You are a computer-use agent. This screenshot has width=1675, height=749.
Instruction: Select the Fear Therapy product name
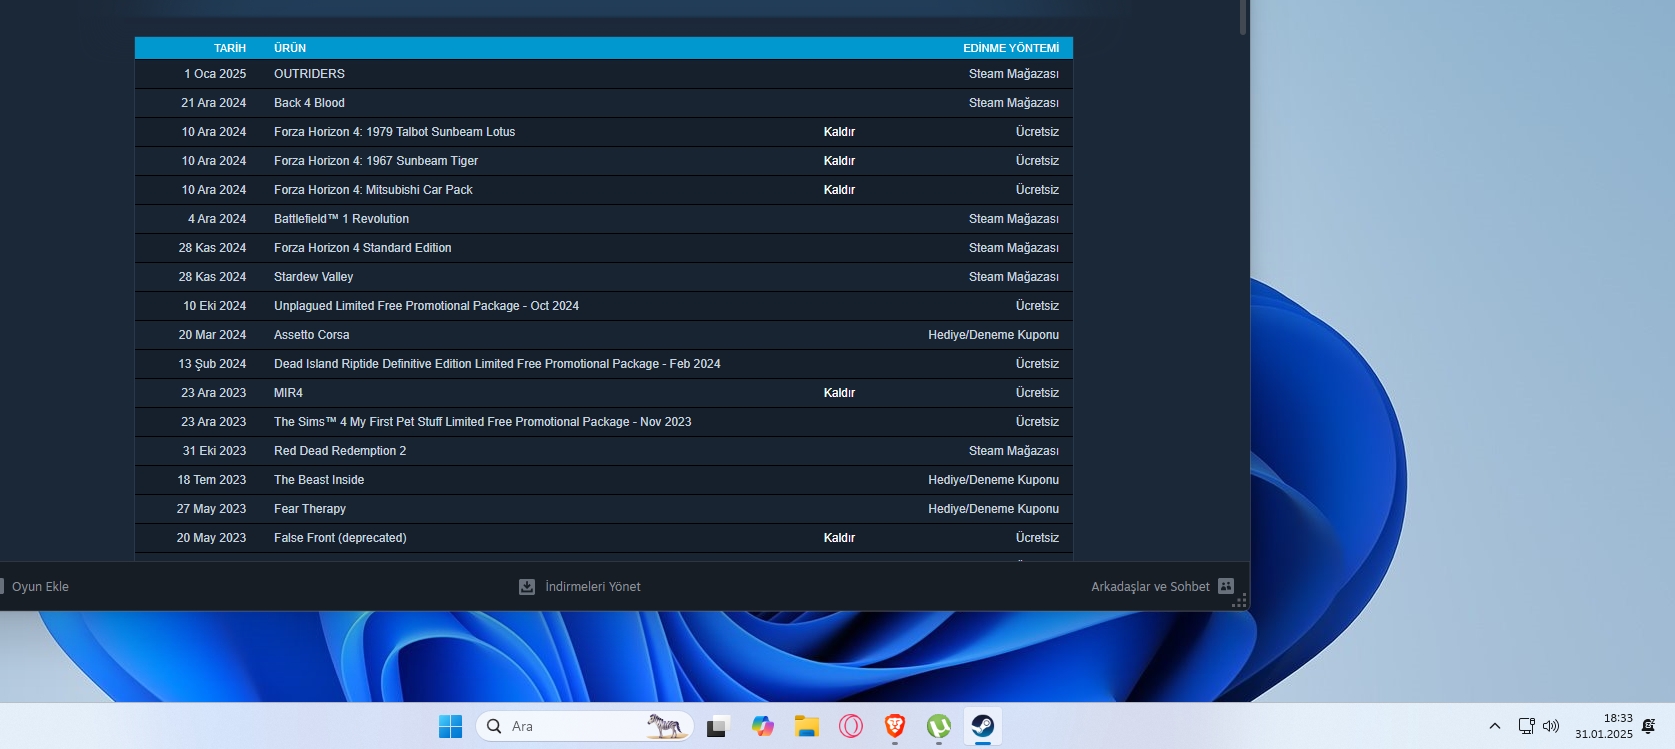tap(310, 509)
